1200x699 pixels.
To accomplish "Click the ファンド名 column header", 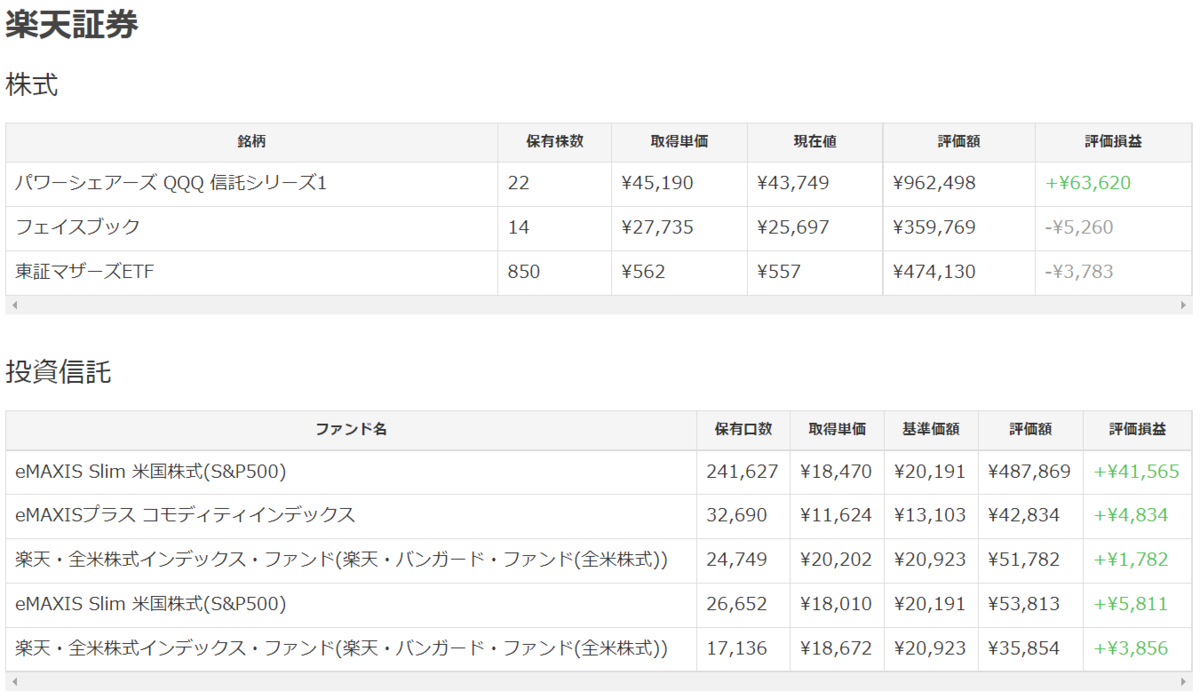I will [351, 430].
